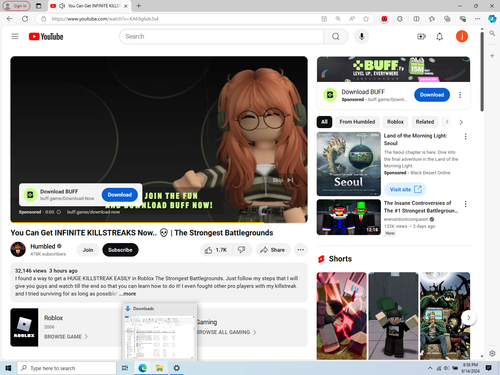Select Related filter chip
Image resolution: width=500 pixels, height=375 pixels.
coord(425,122)
